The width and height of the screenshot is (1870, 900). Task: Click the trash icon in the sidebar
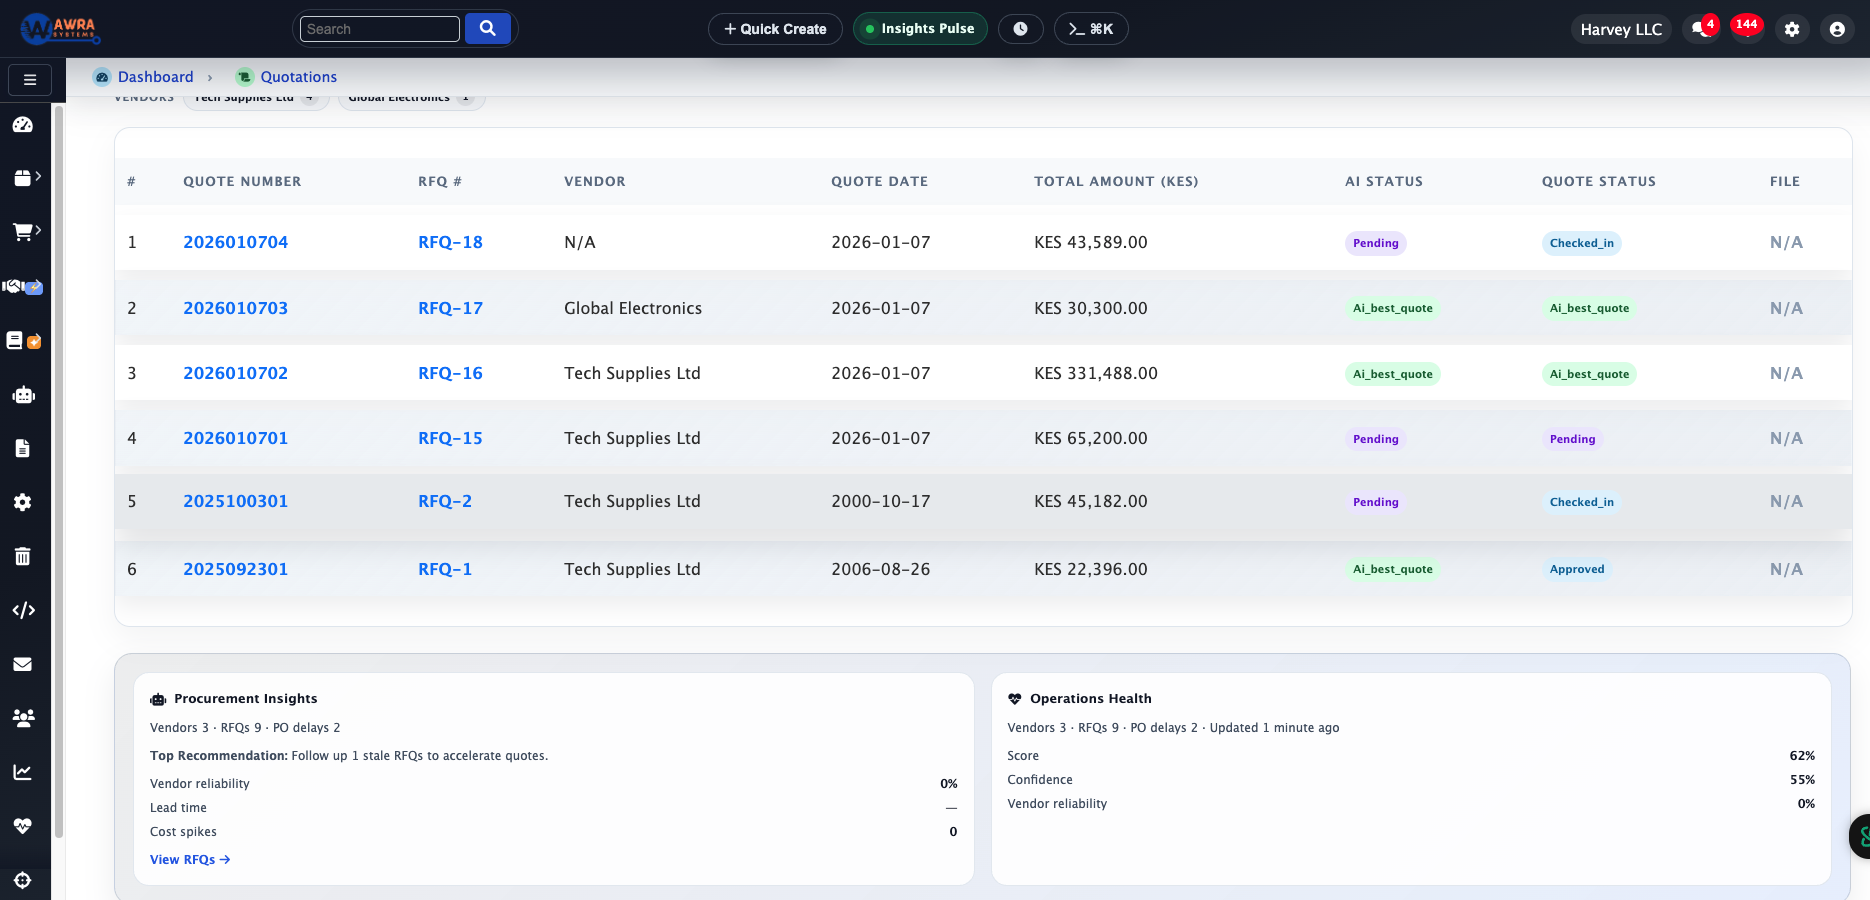pos(23,556)
